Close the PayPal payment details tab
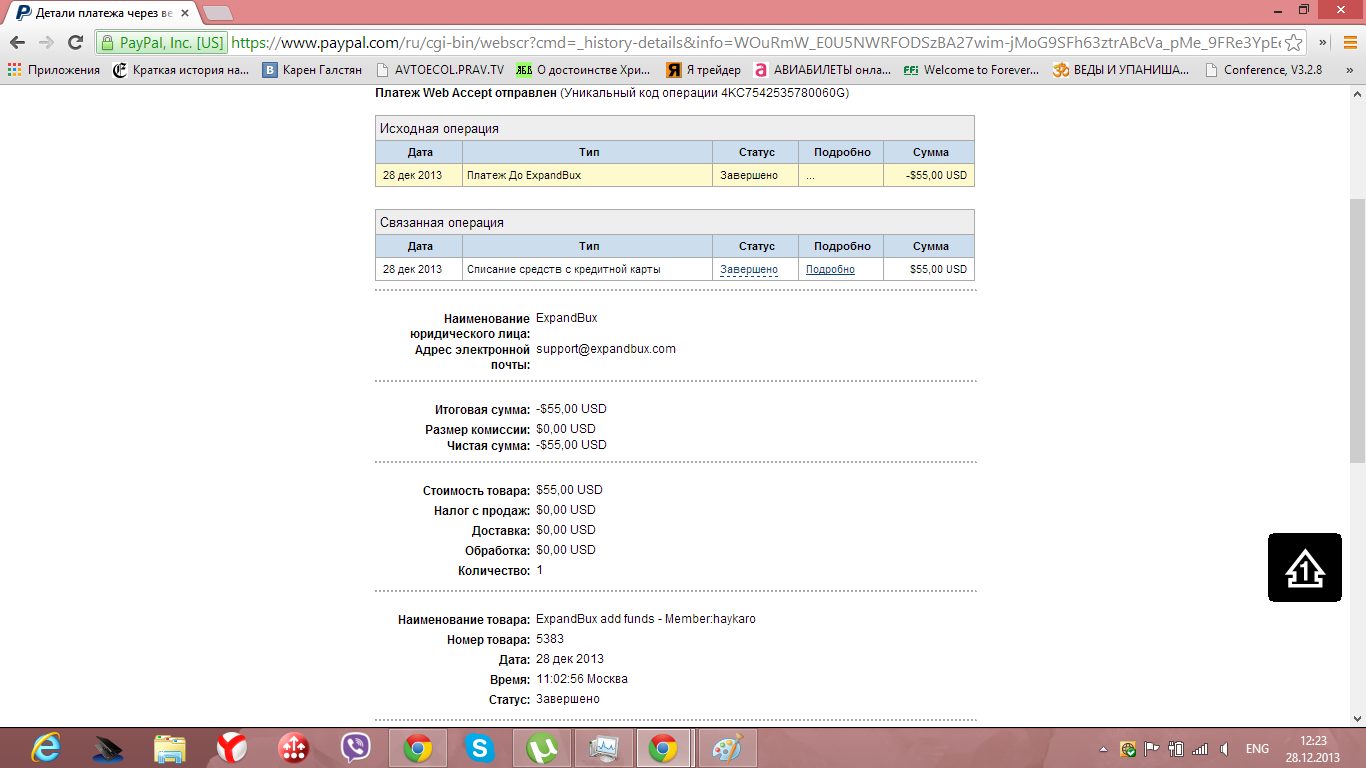Image resolution: width=1366 pixels, height=768 pixels. pyautogui.click(x=185, y=14)
